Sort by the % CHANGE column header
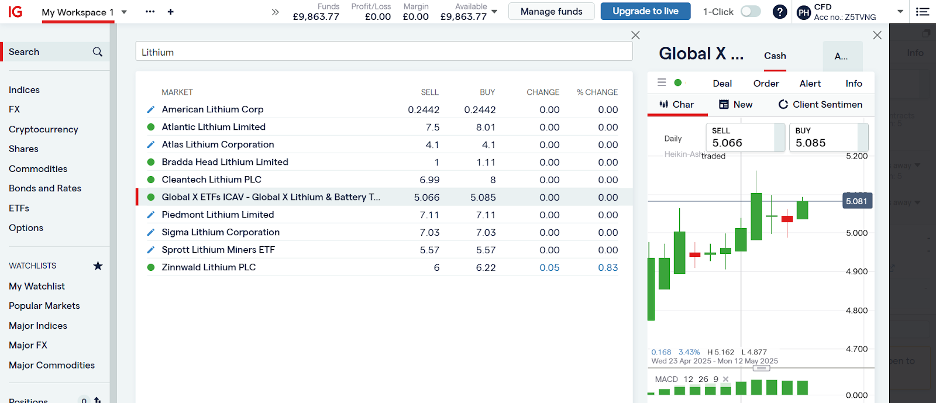The image size is (936, 404). click(597, 92)
